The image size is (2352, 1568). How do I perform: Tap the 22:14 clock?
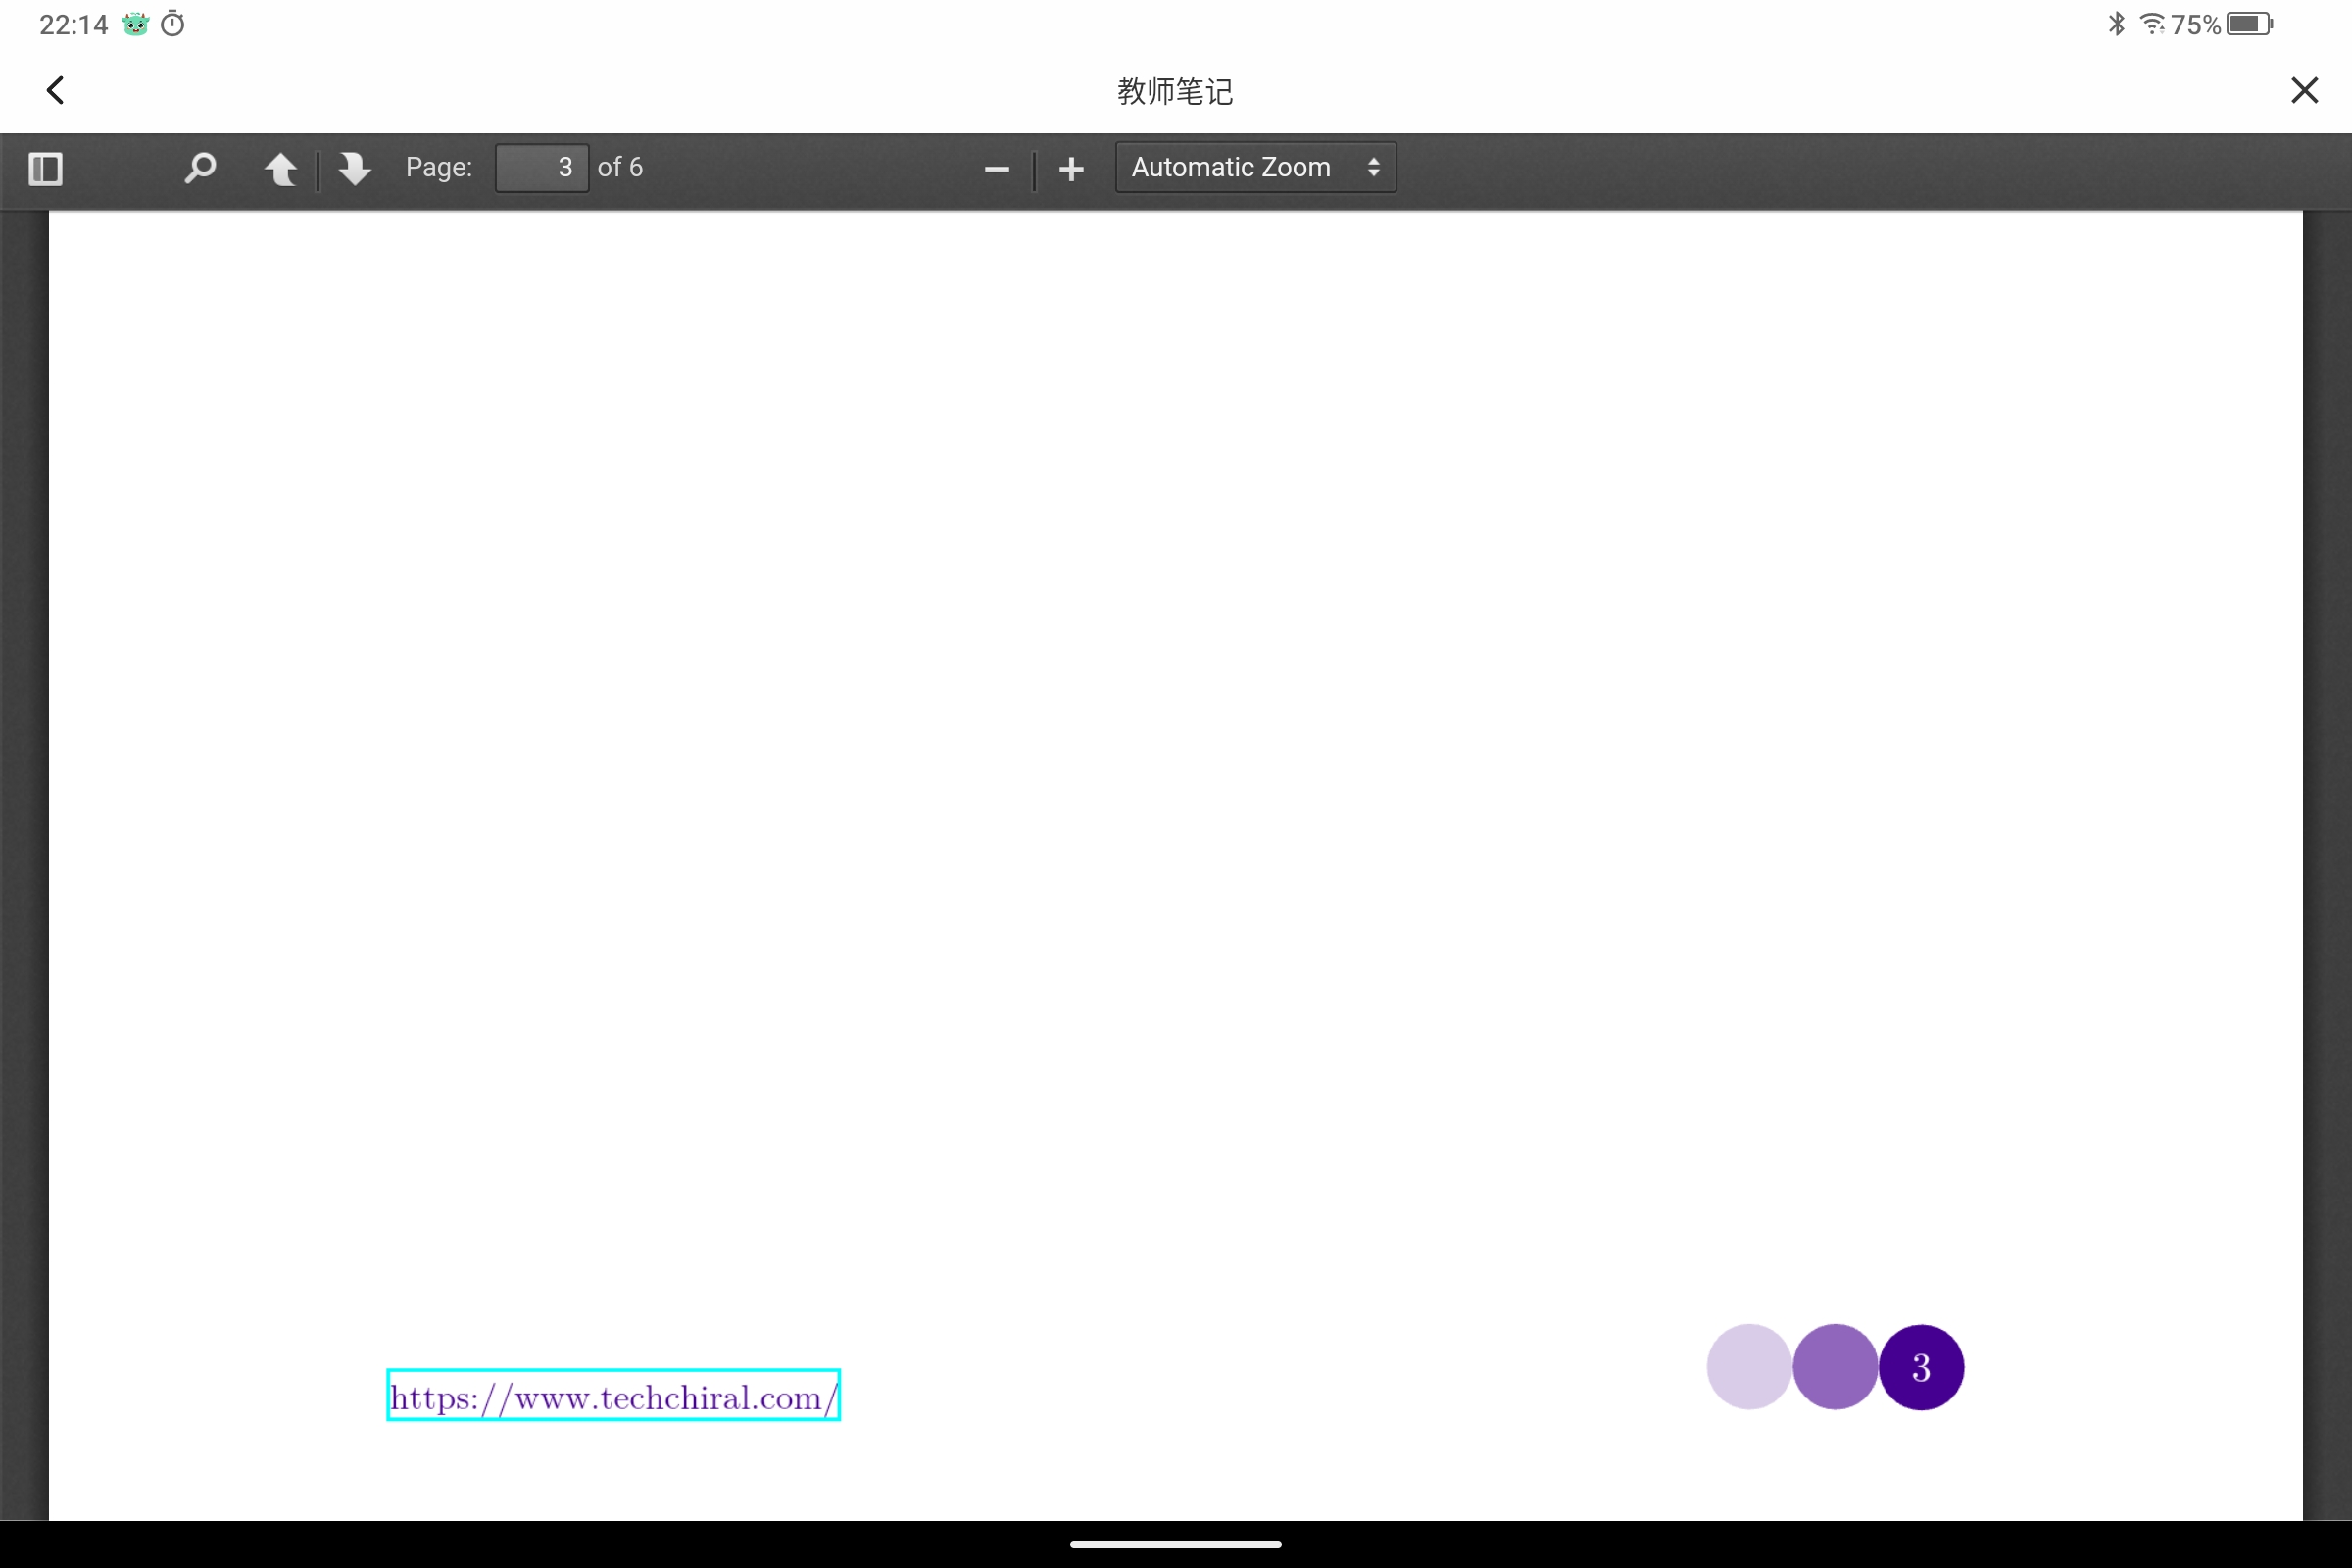[x=74, y=24]
